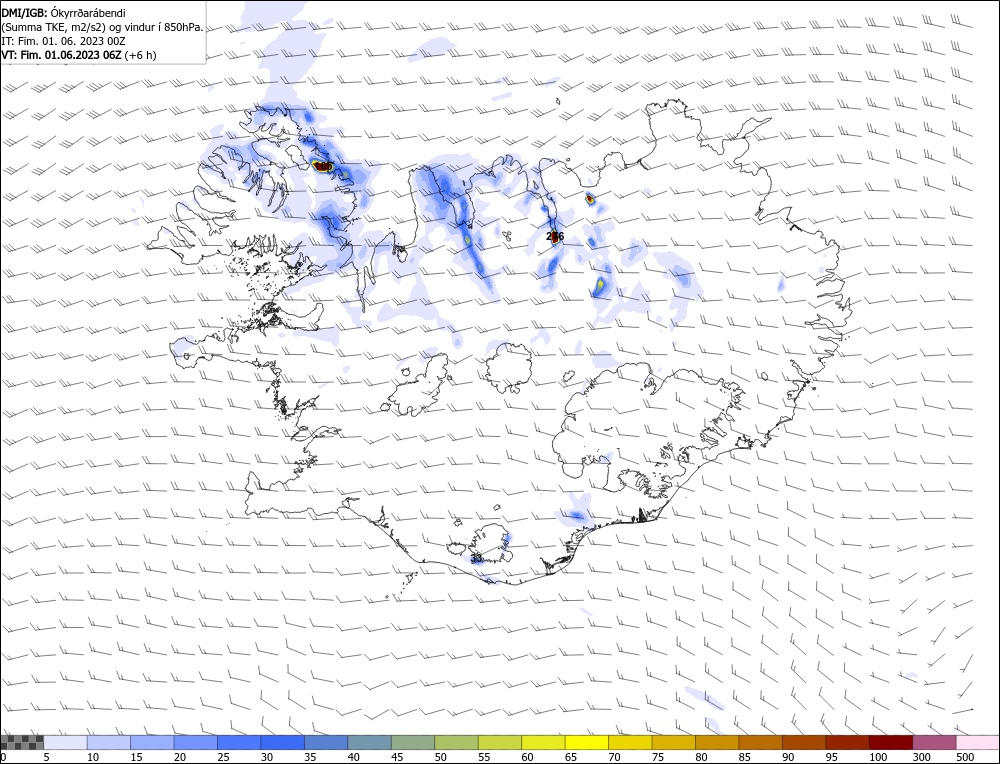The image size is (1000, 764).
Task: Click the legend scale label '45'
Action: click(397, 757)
